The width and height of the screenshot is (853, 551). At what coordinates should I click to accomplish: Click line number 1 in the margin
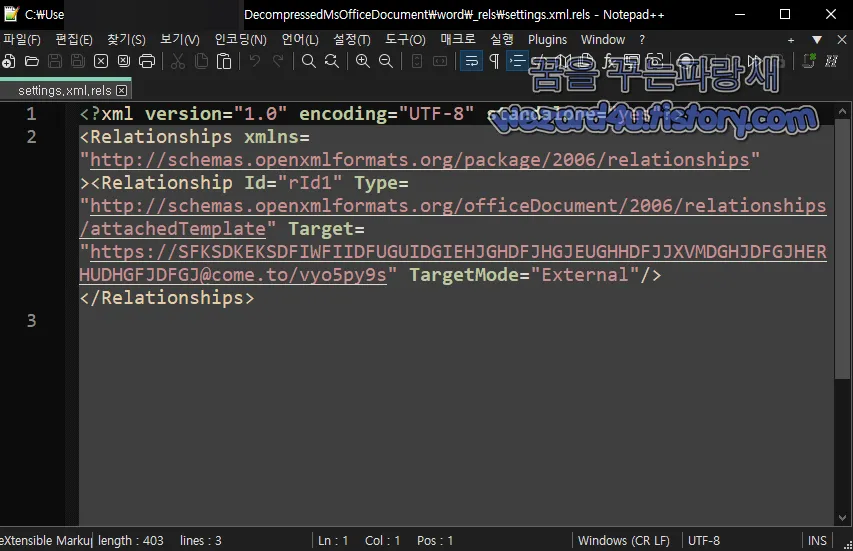click(32, 114)
